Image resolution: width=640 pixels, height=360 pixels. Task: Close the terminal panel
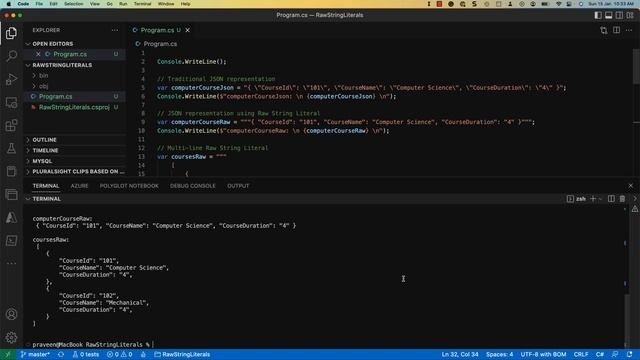[x=631, y=186]
